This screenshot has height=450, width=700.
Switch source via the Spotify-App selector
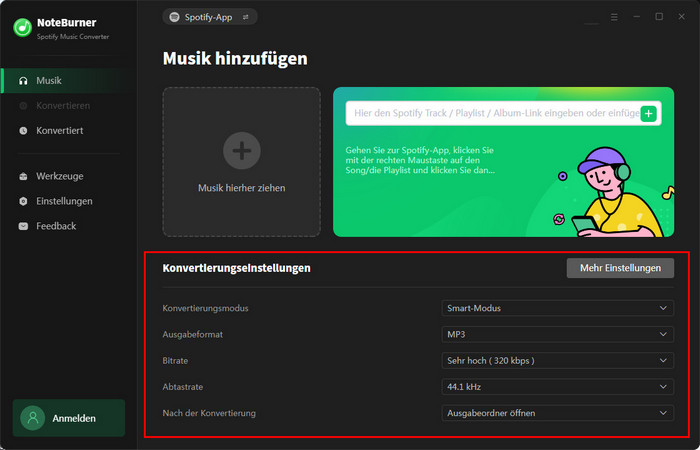tap(210, 17)
